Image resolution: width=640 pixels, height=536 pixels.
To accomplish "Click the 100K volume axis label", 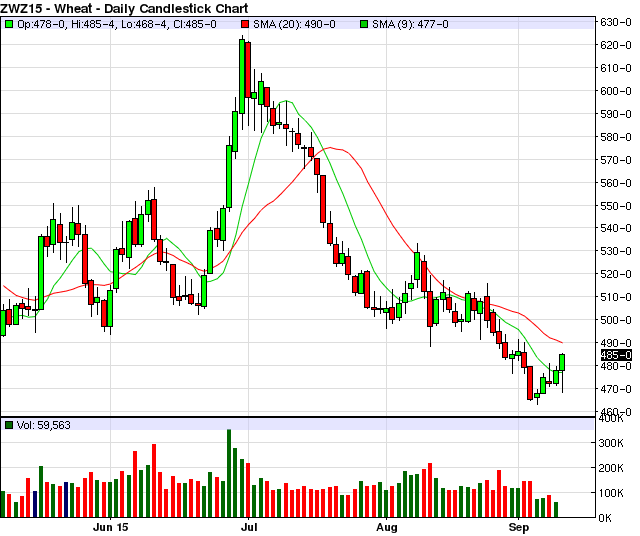I will click(611, 493).
